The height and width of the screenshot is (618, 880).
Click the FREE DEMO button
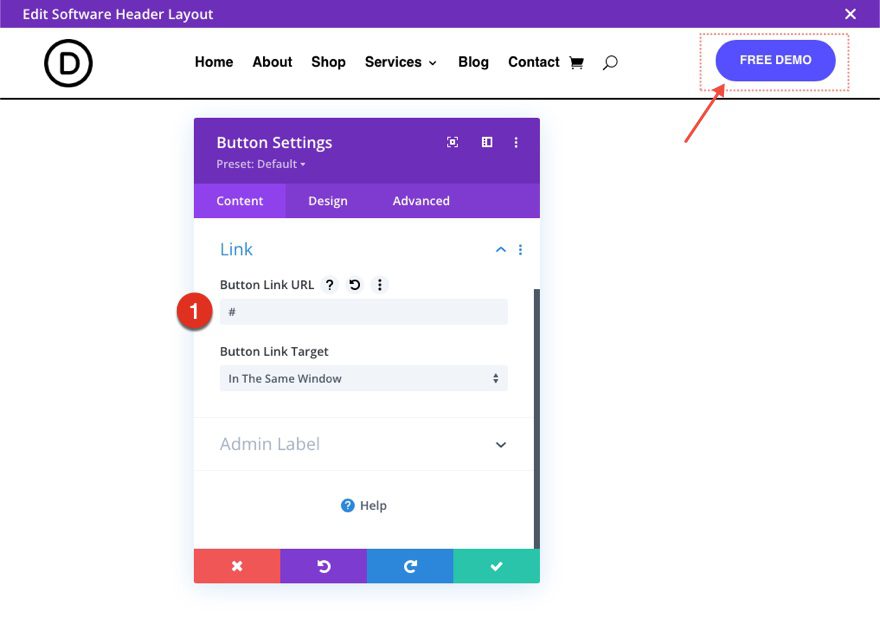click(775, 60)
